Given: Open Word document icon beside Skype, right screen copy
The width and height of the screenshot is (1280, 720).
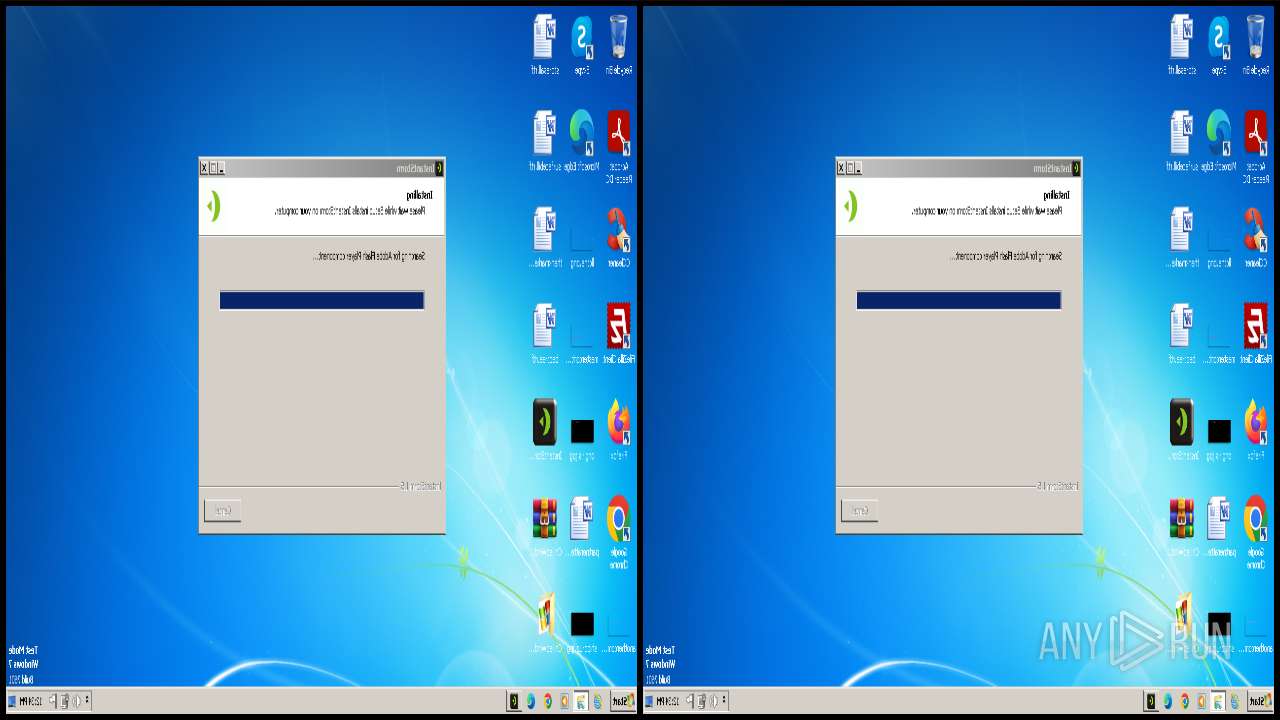Looking at the screenshot, I should 1182,44.
